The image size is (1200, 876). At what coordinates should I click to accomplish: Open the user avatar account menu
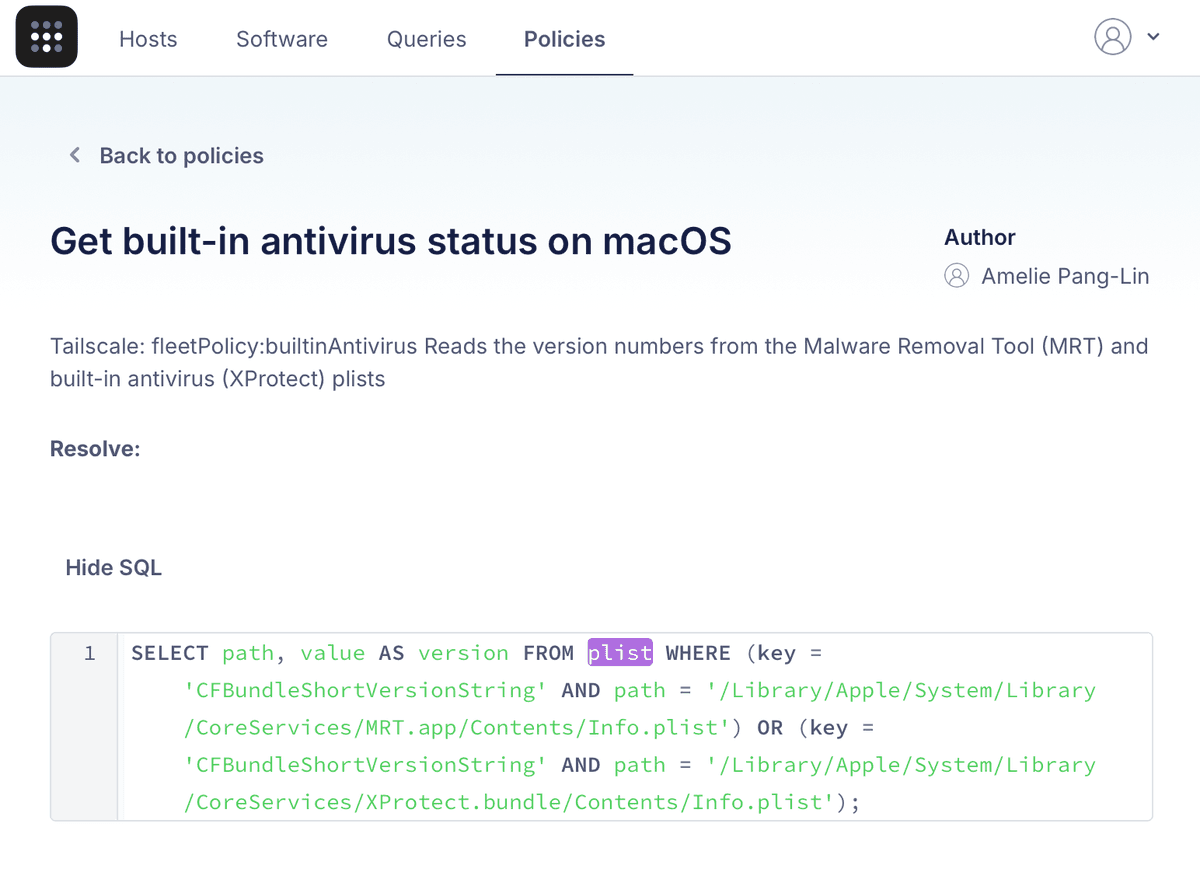pos(1112,37)
